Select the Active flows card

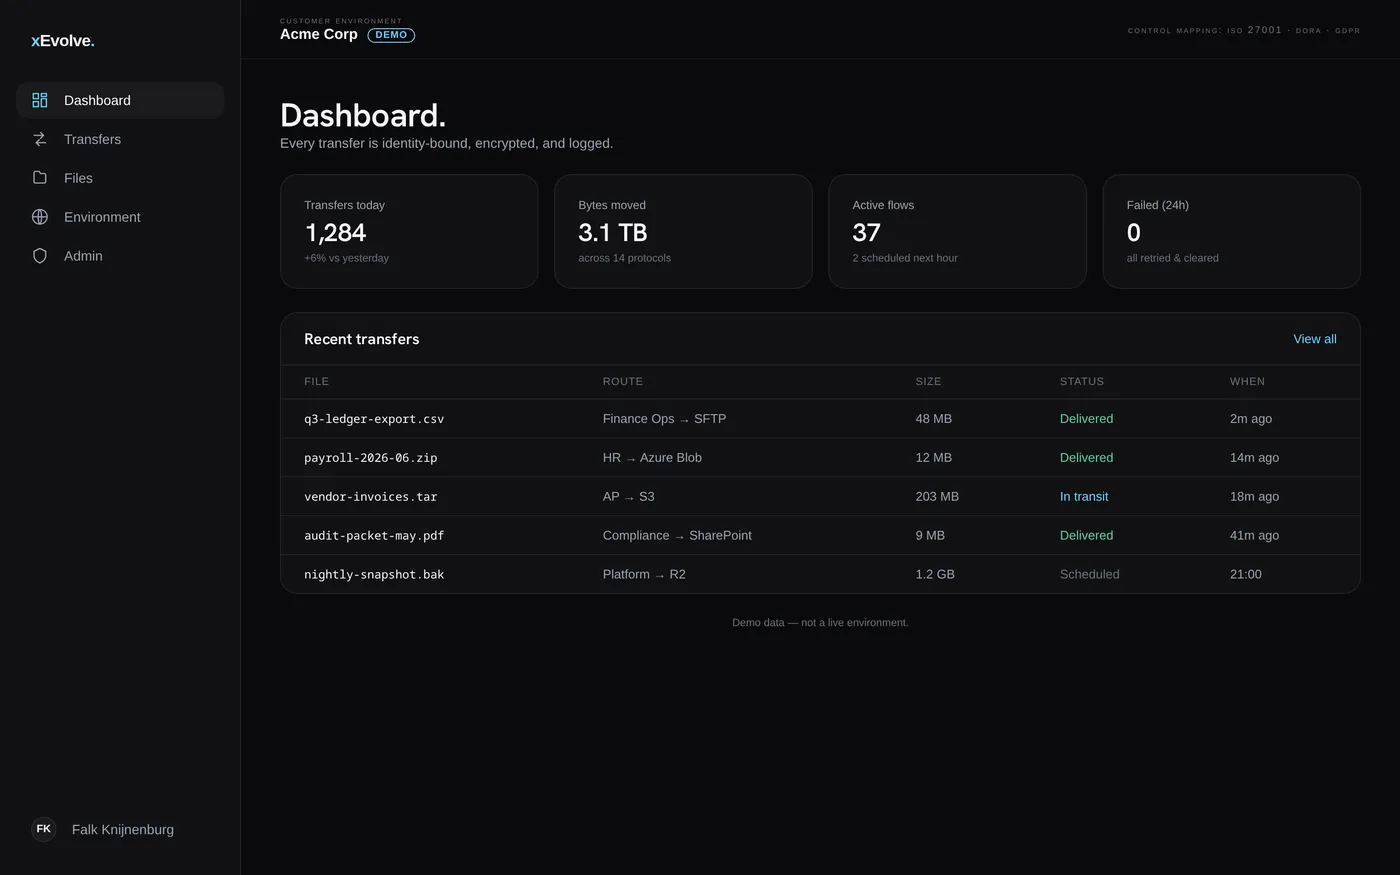coord(957,231)
